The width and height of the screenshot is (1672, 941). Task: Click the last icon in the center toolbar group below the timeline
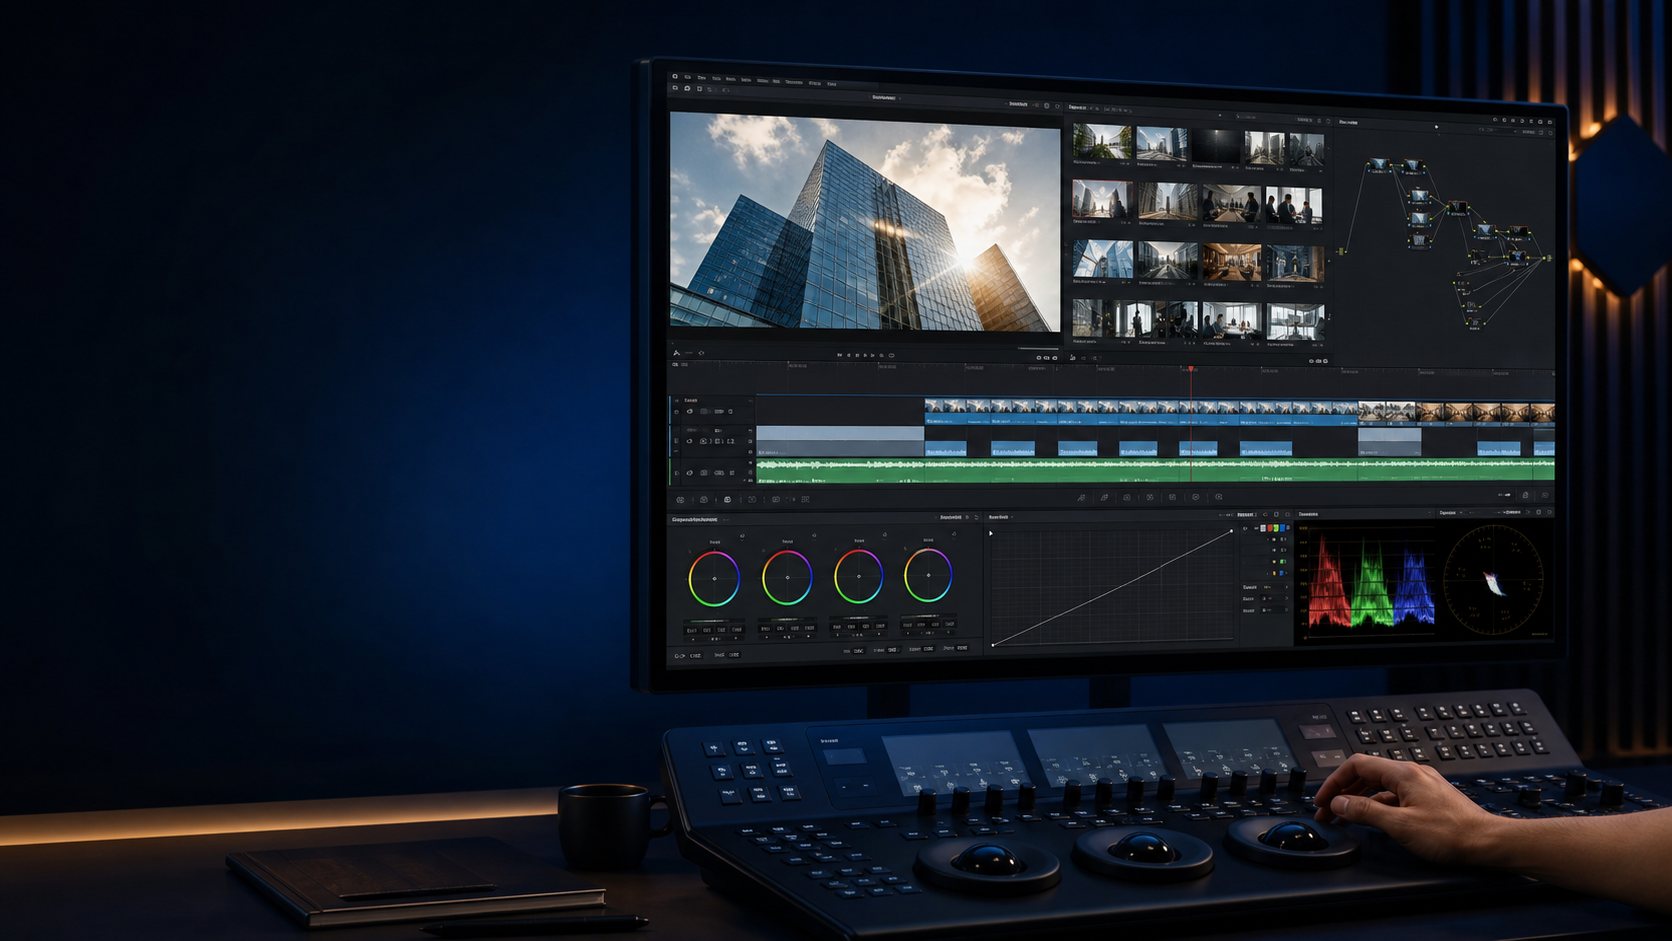click(x=1218, y=497)
